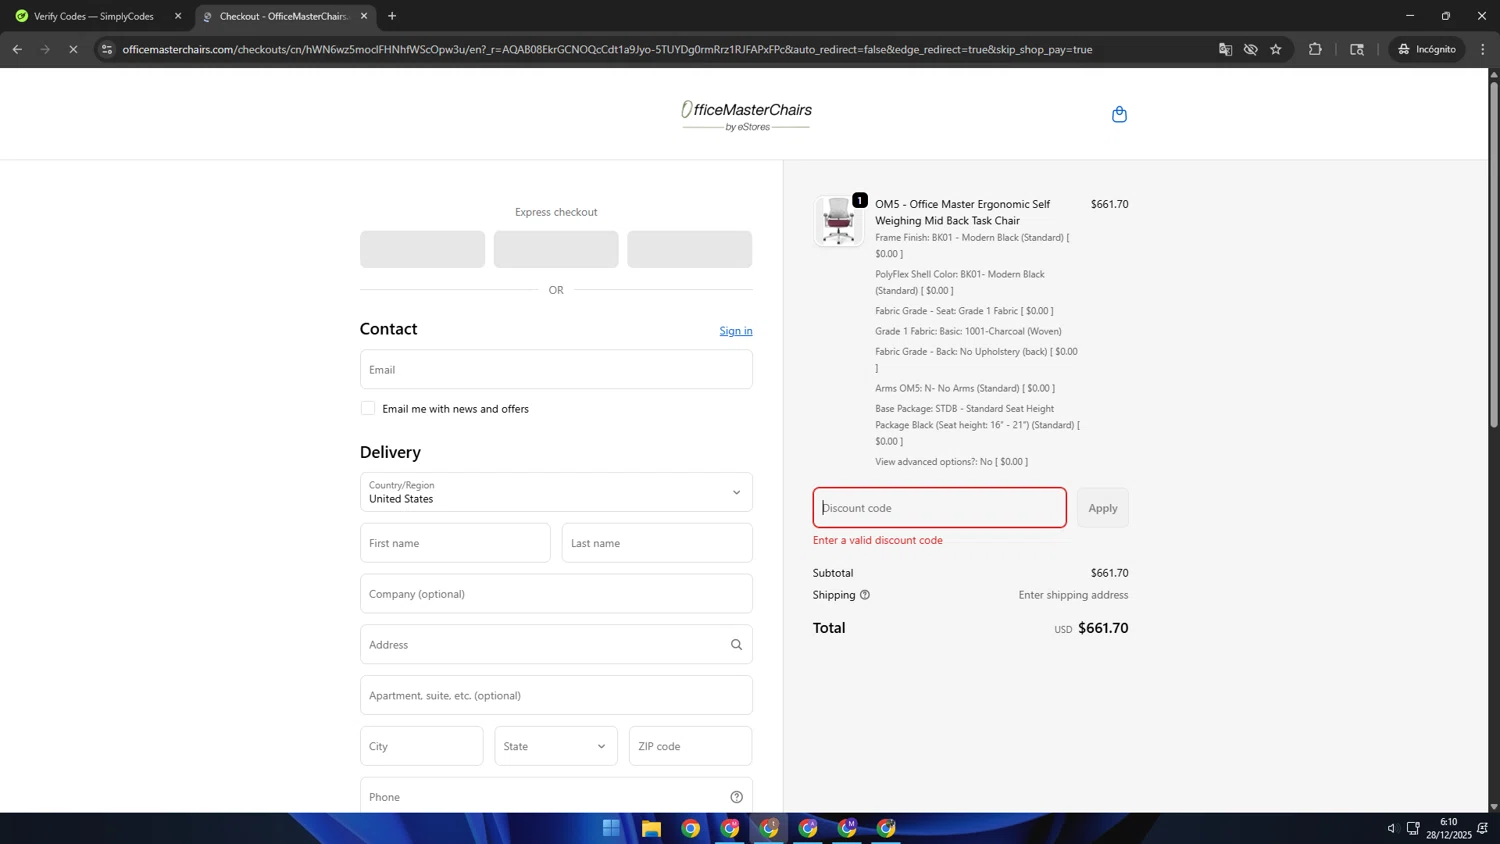Screen dimensions: 1500x844
Task: Focus the Discount code field
Action: (940, 508)
